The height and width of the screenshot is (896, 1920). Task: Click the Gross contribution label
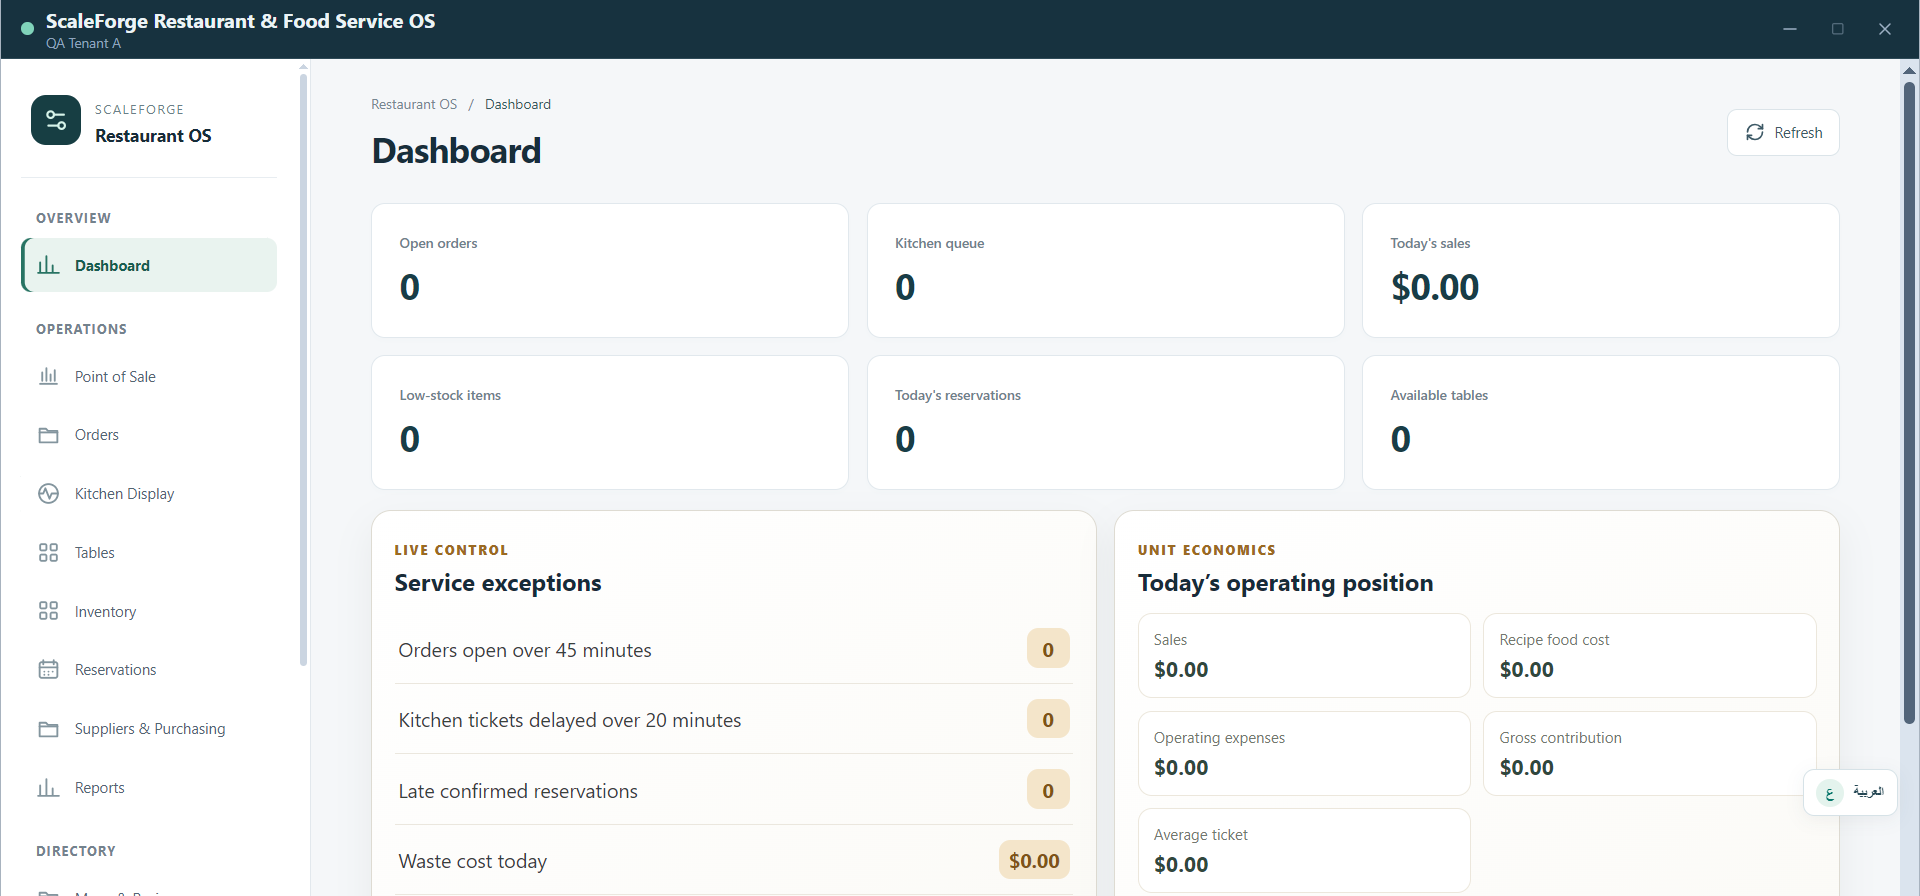pyautogui.click(x=1560, y=738)
